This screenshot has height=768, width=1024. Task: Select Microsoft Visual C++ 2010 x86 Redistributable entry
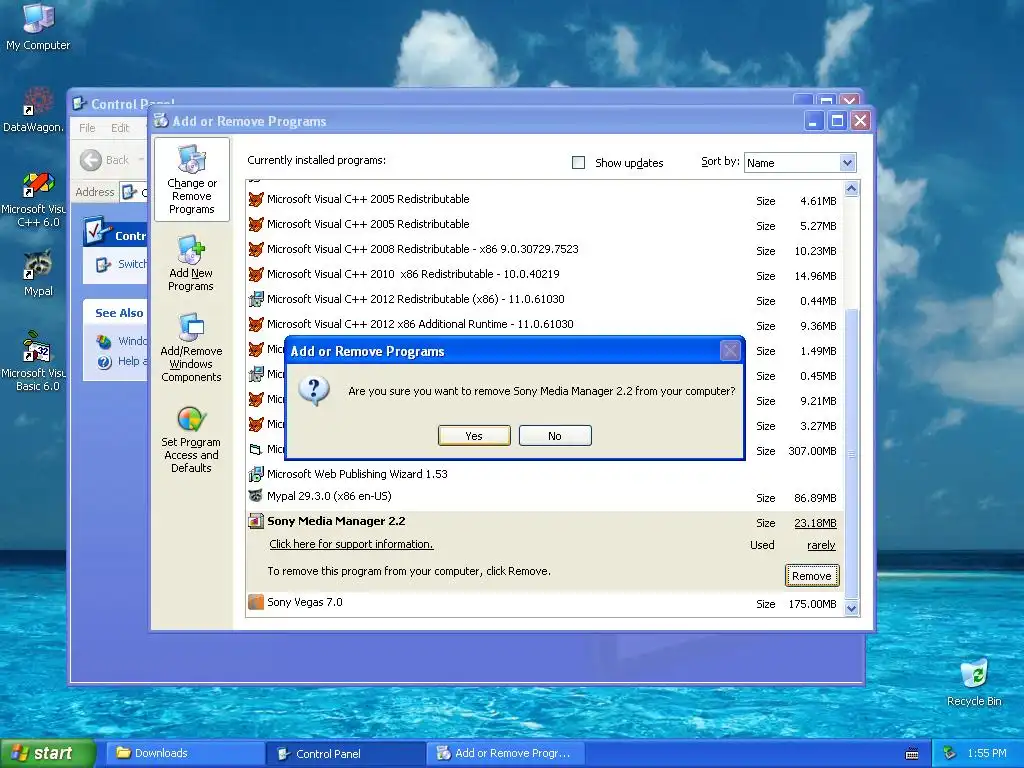point(545,274)
